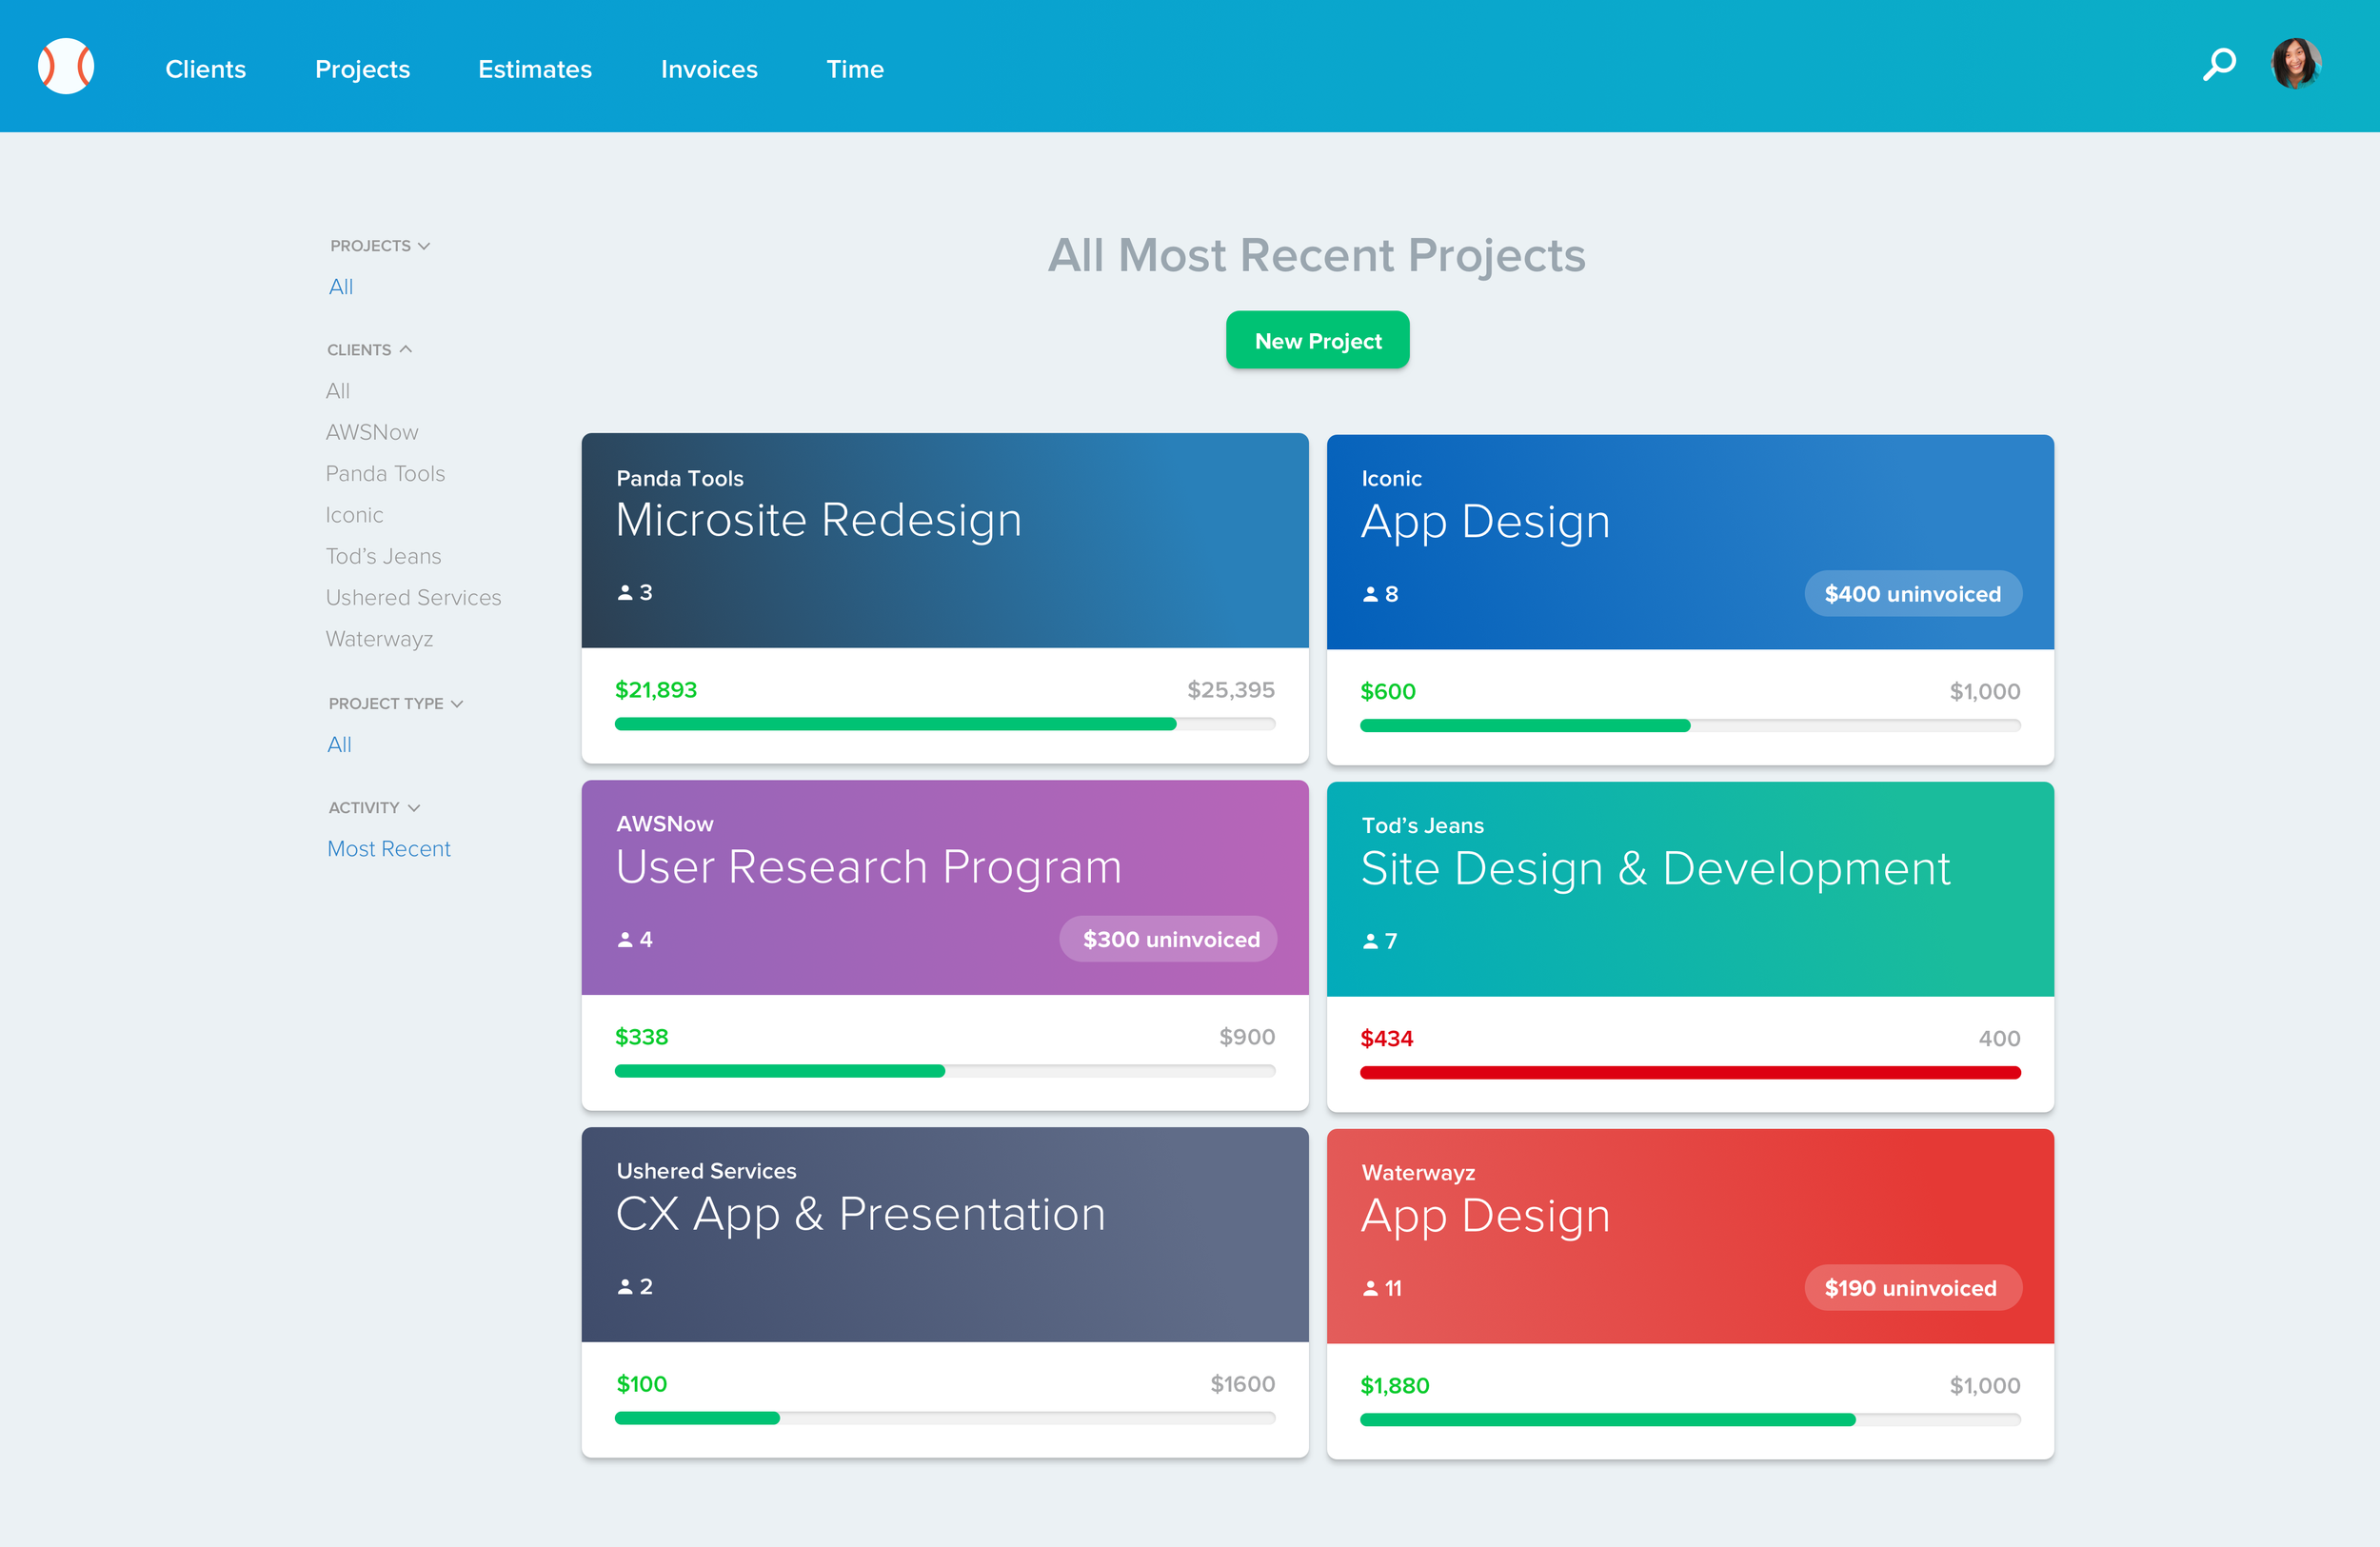Click people icon on Waterwayz App Design
Viewport: 2380px width, 1547px height.
point(1370,1289)
